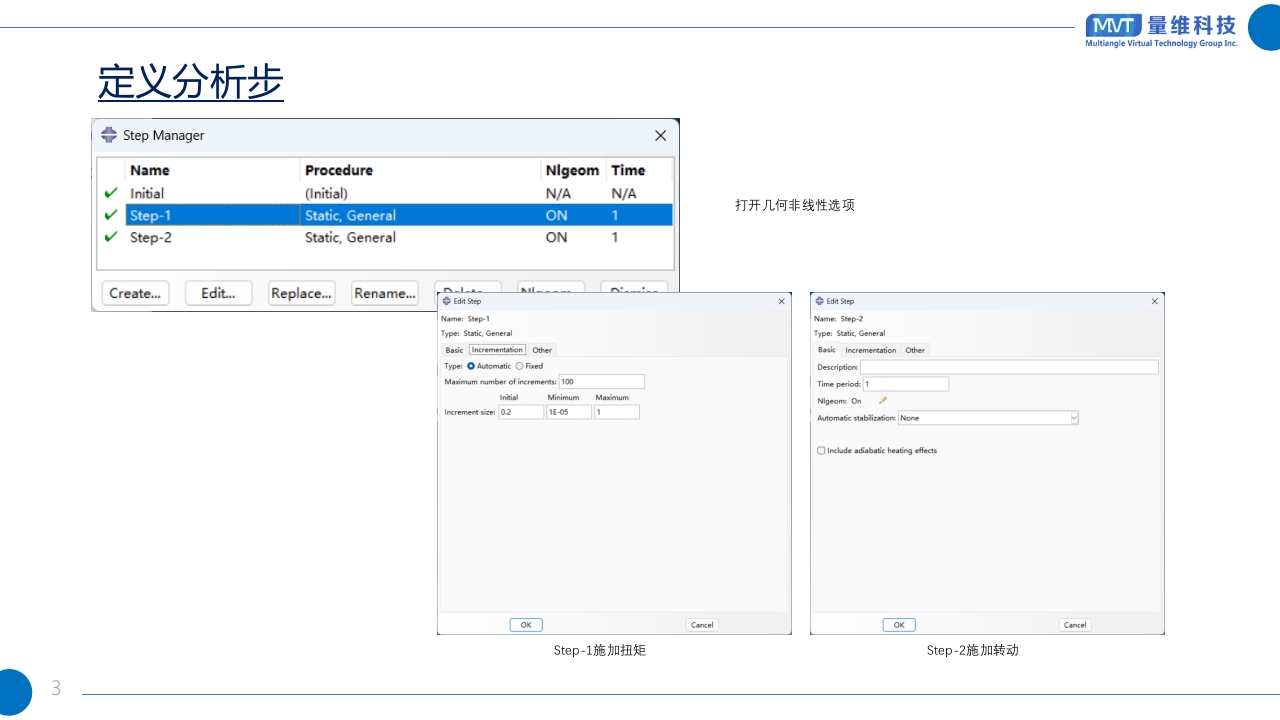Select the Automatic increment type radio button
Image resolution: width=1280 pixels, height=720 pixels.
(x=471, y=366)
